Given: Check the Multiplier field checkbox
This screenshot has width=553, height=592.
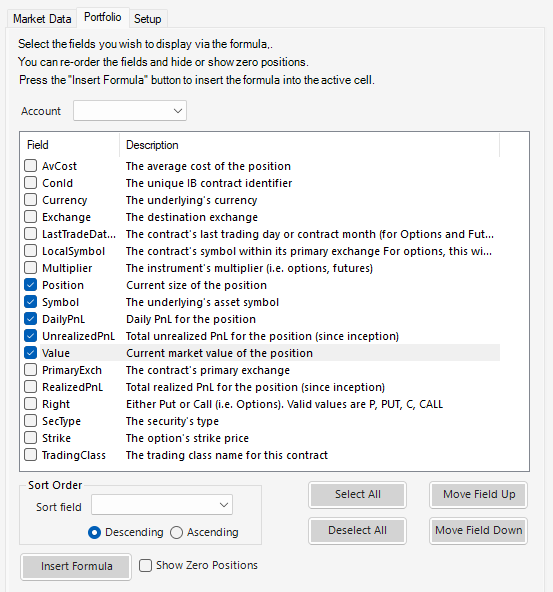Looking at the screenshot, I should [31, 267].
